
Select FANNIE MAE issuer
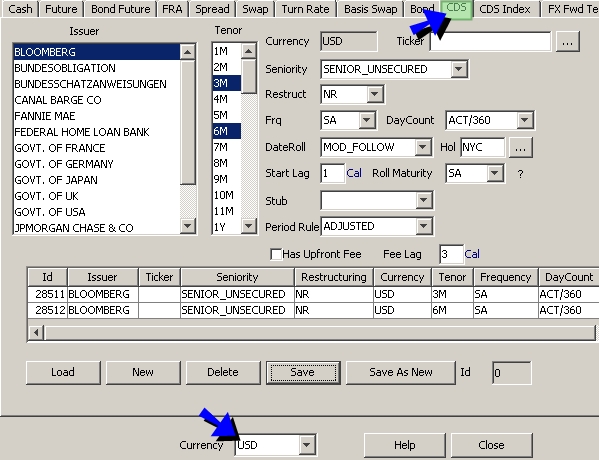tap(96, 116)
